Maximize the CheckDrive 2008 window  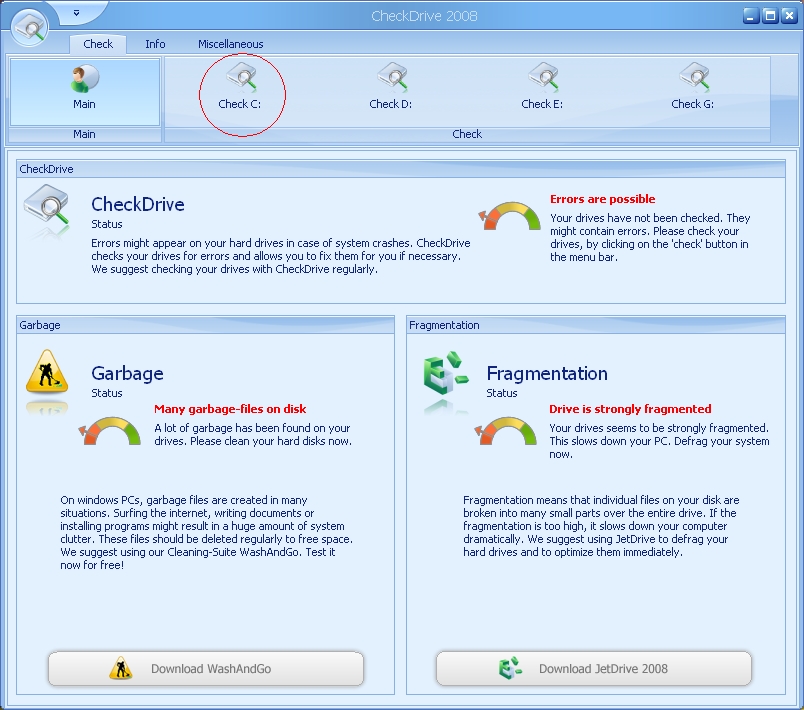[x=770, y=15]
